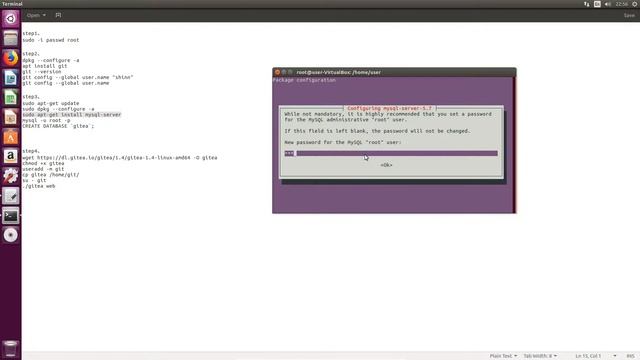Open the Trash icon in dock
The height and width of the screenshot is (360, 640).
point(11,349)
